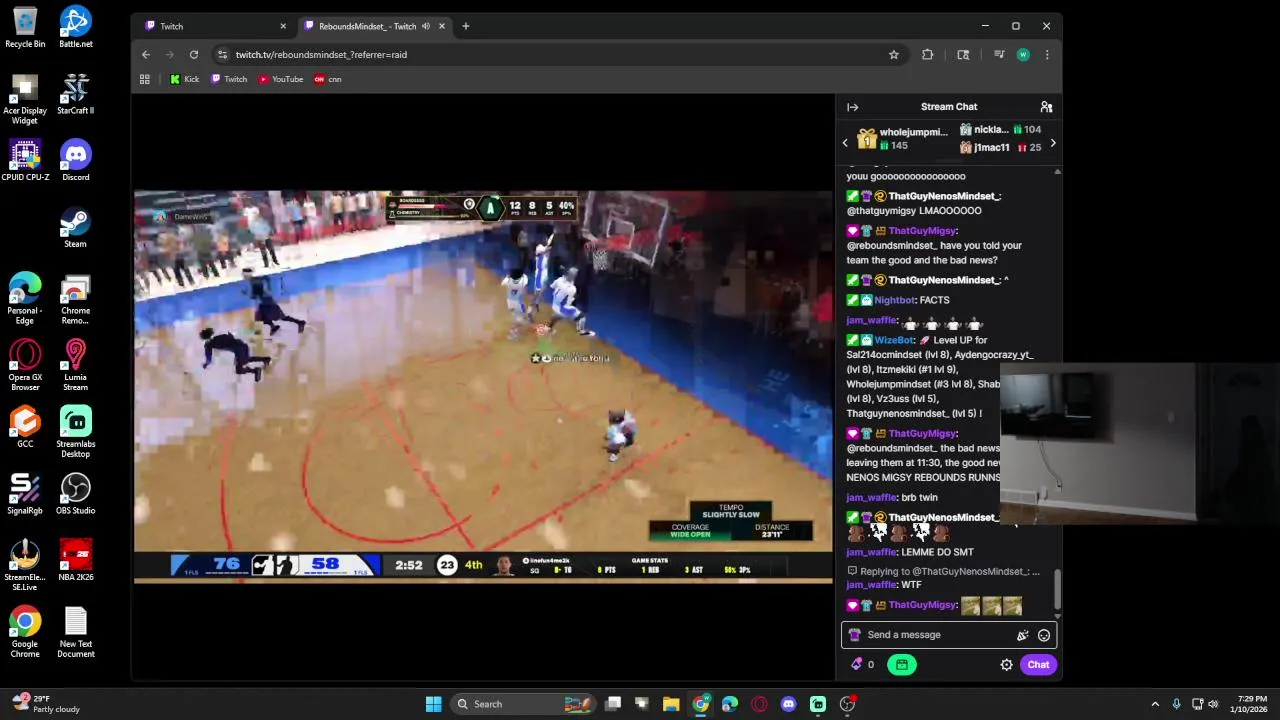Viewport: 1280px width, 720px height.
Task: Open the chat celebration icon
Action: (1022, 635)
